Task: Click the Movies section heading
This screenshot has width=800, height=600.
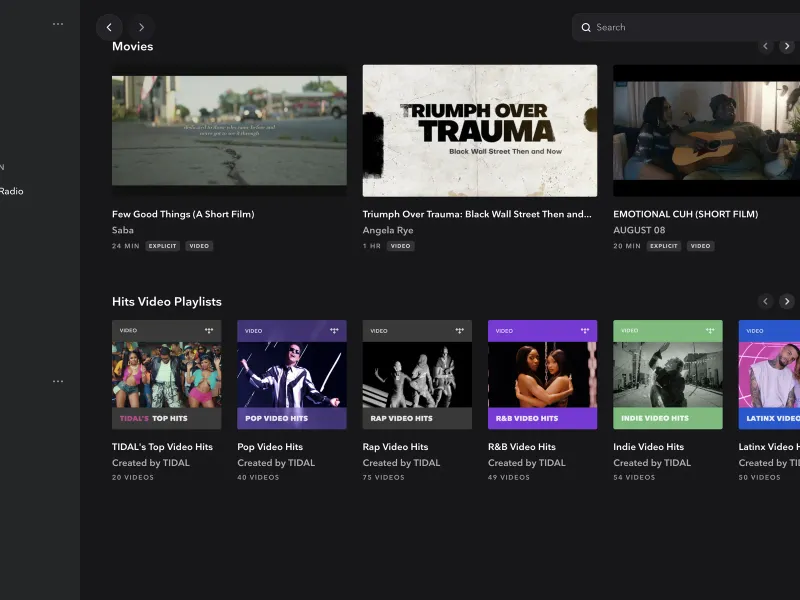Action: coord(133,46)
